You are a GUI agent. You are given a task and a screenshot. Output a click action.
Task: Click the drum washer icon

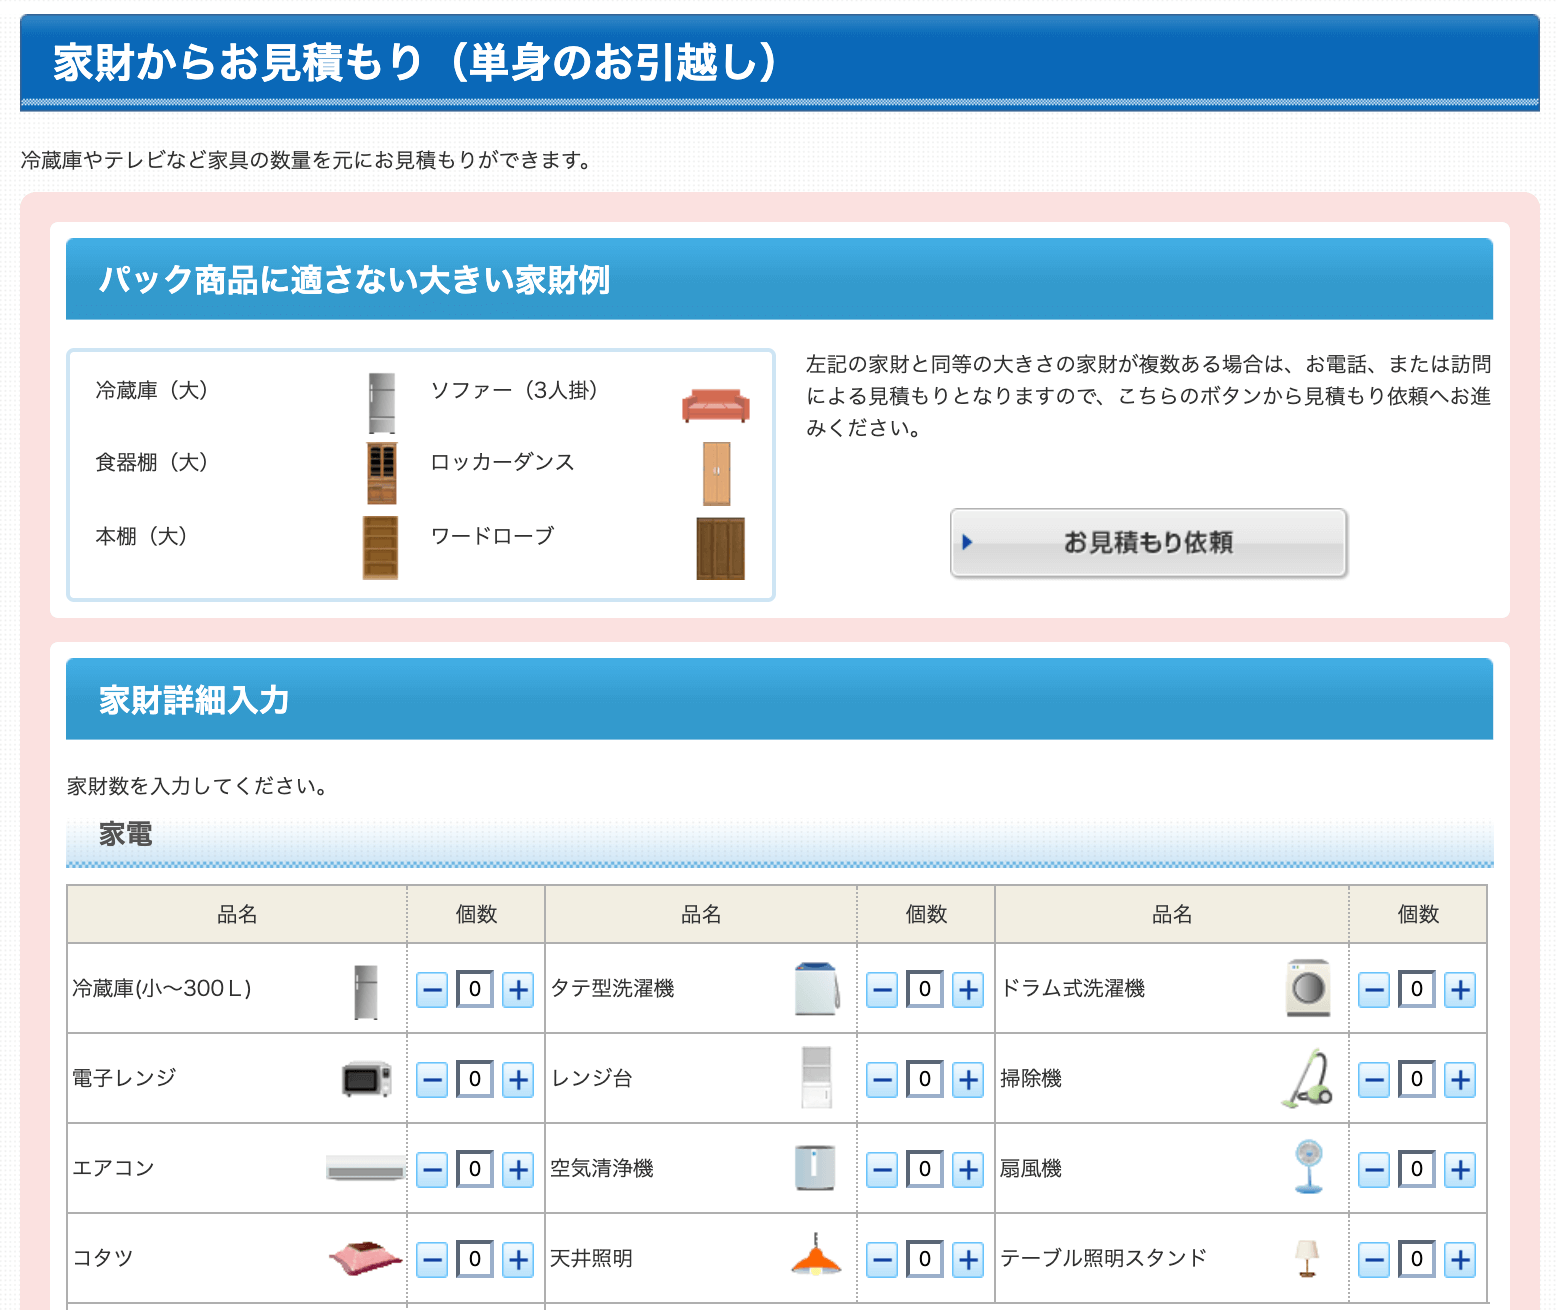point(1308,988)
